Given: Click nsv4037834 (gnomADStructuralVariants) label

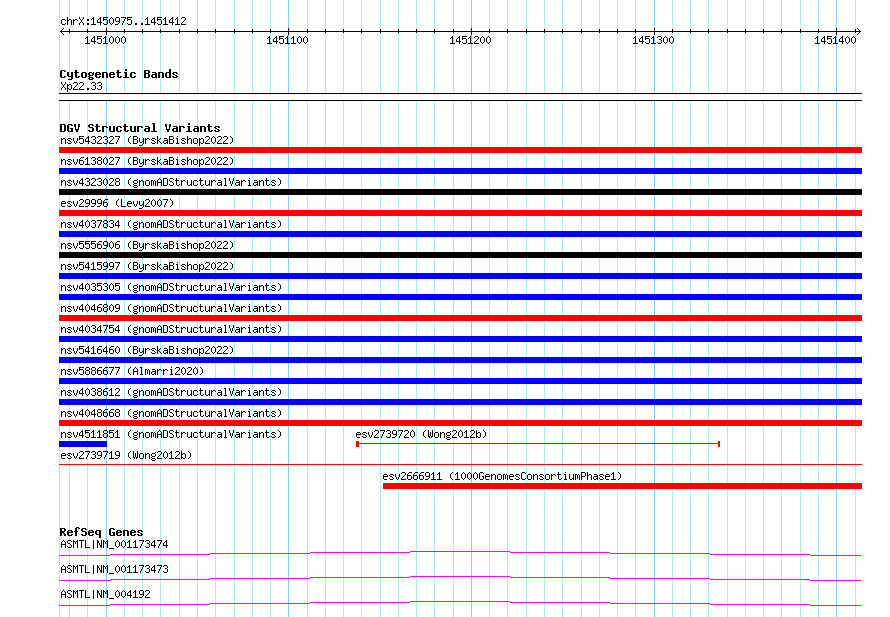Looking at the screenshot, I should pyautogui.click(x=171, y=224).
